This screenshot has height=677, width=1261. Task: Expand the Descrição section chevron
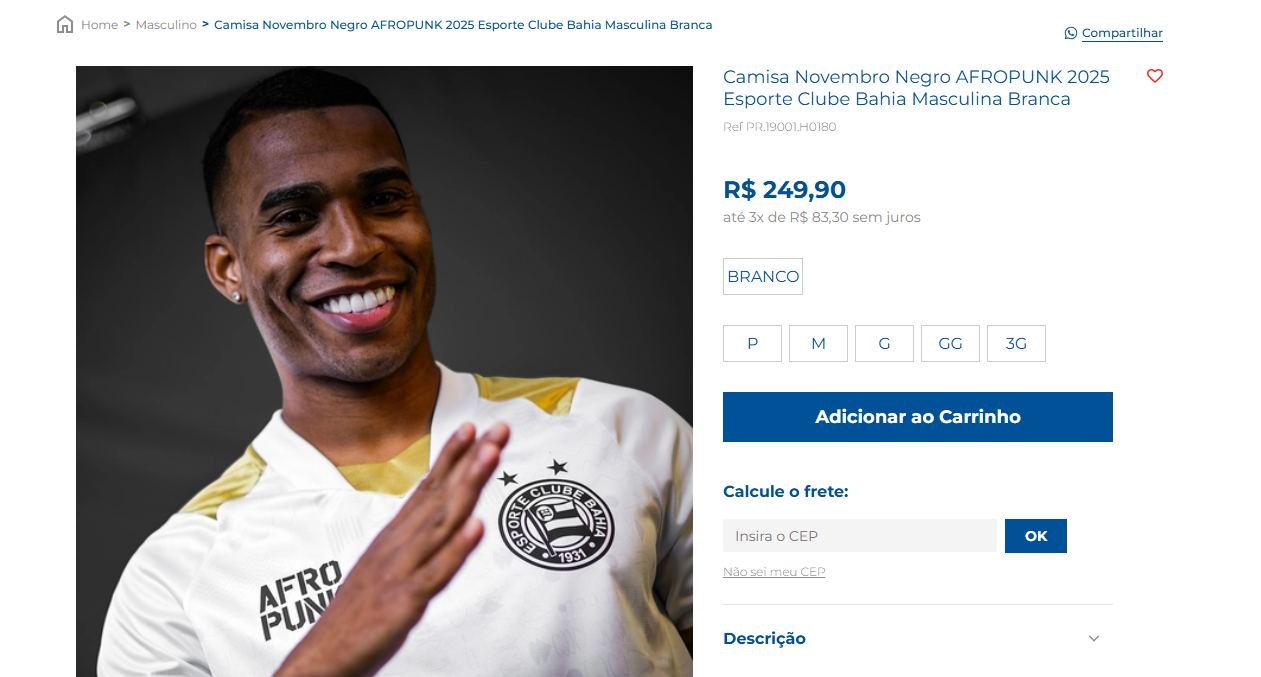pos(1094,638)
